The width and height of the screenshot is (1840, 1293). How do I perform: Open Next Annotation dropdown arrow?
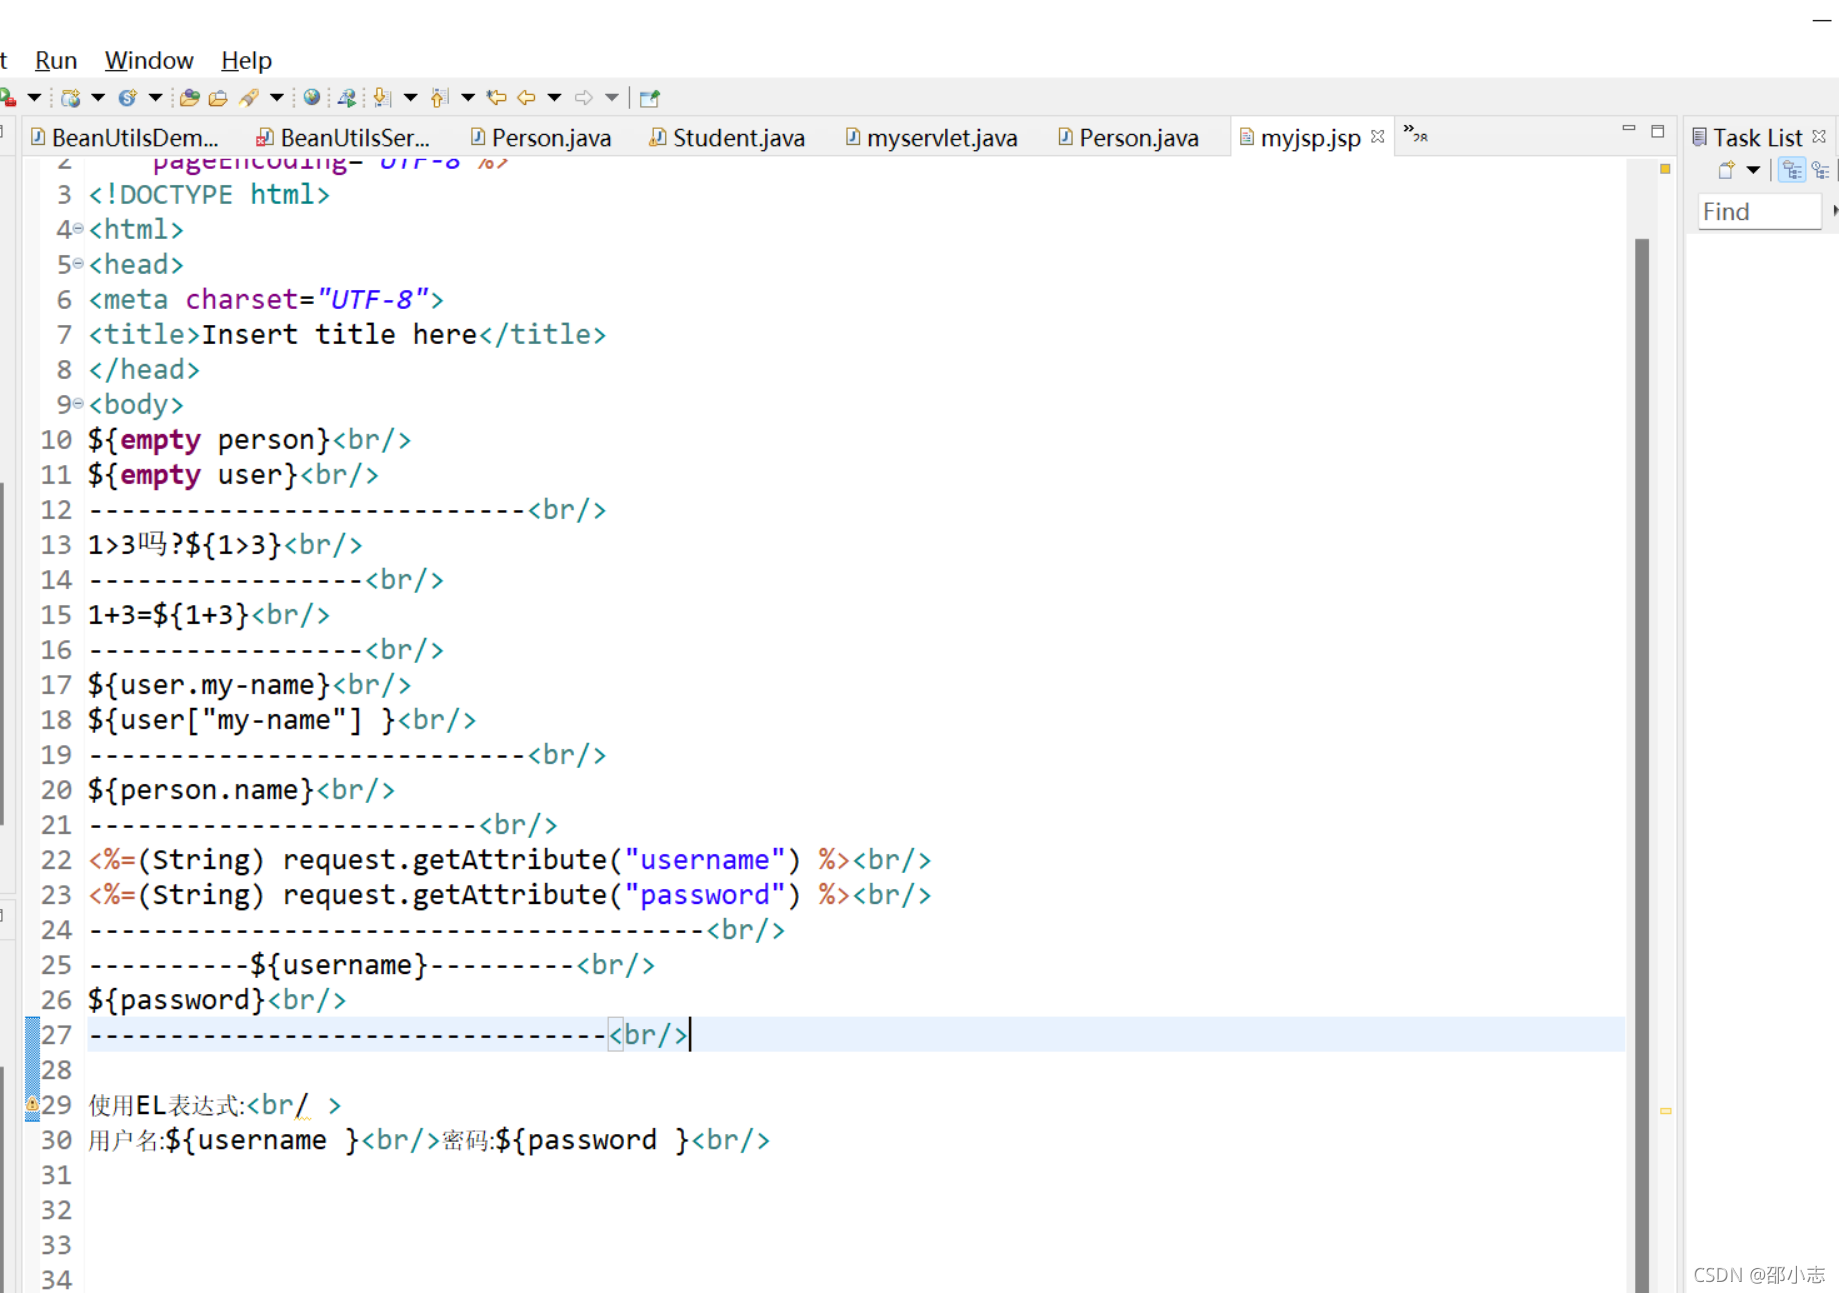[410, 98]
